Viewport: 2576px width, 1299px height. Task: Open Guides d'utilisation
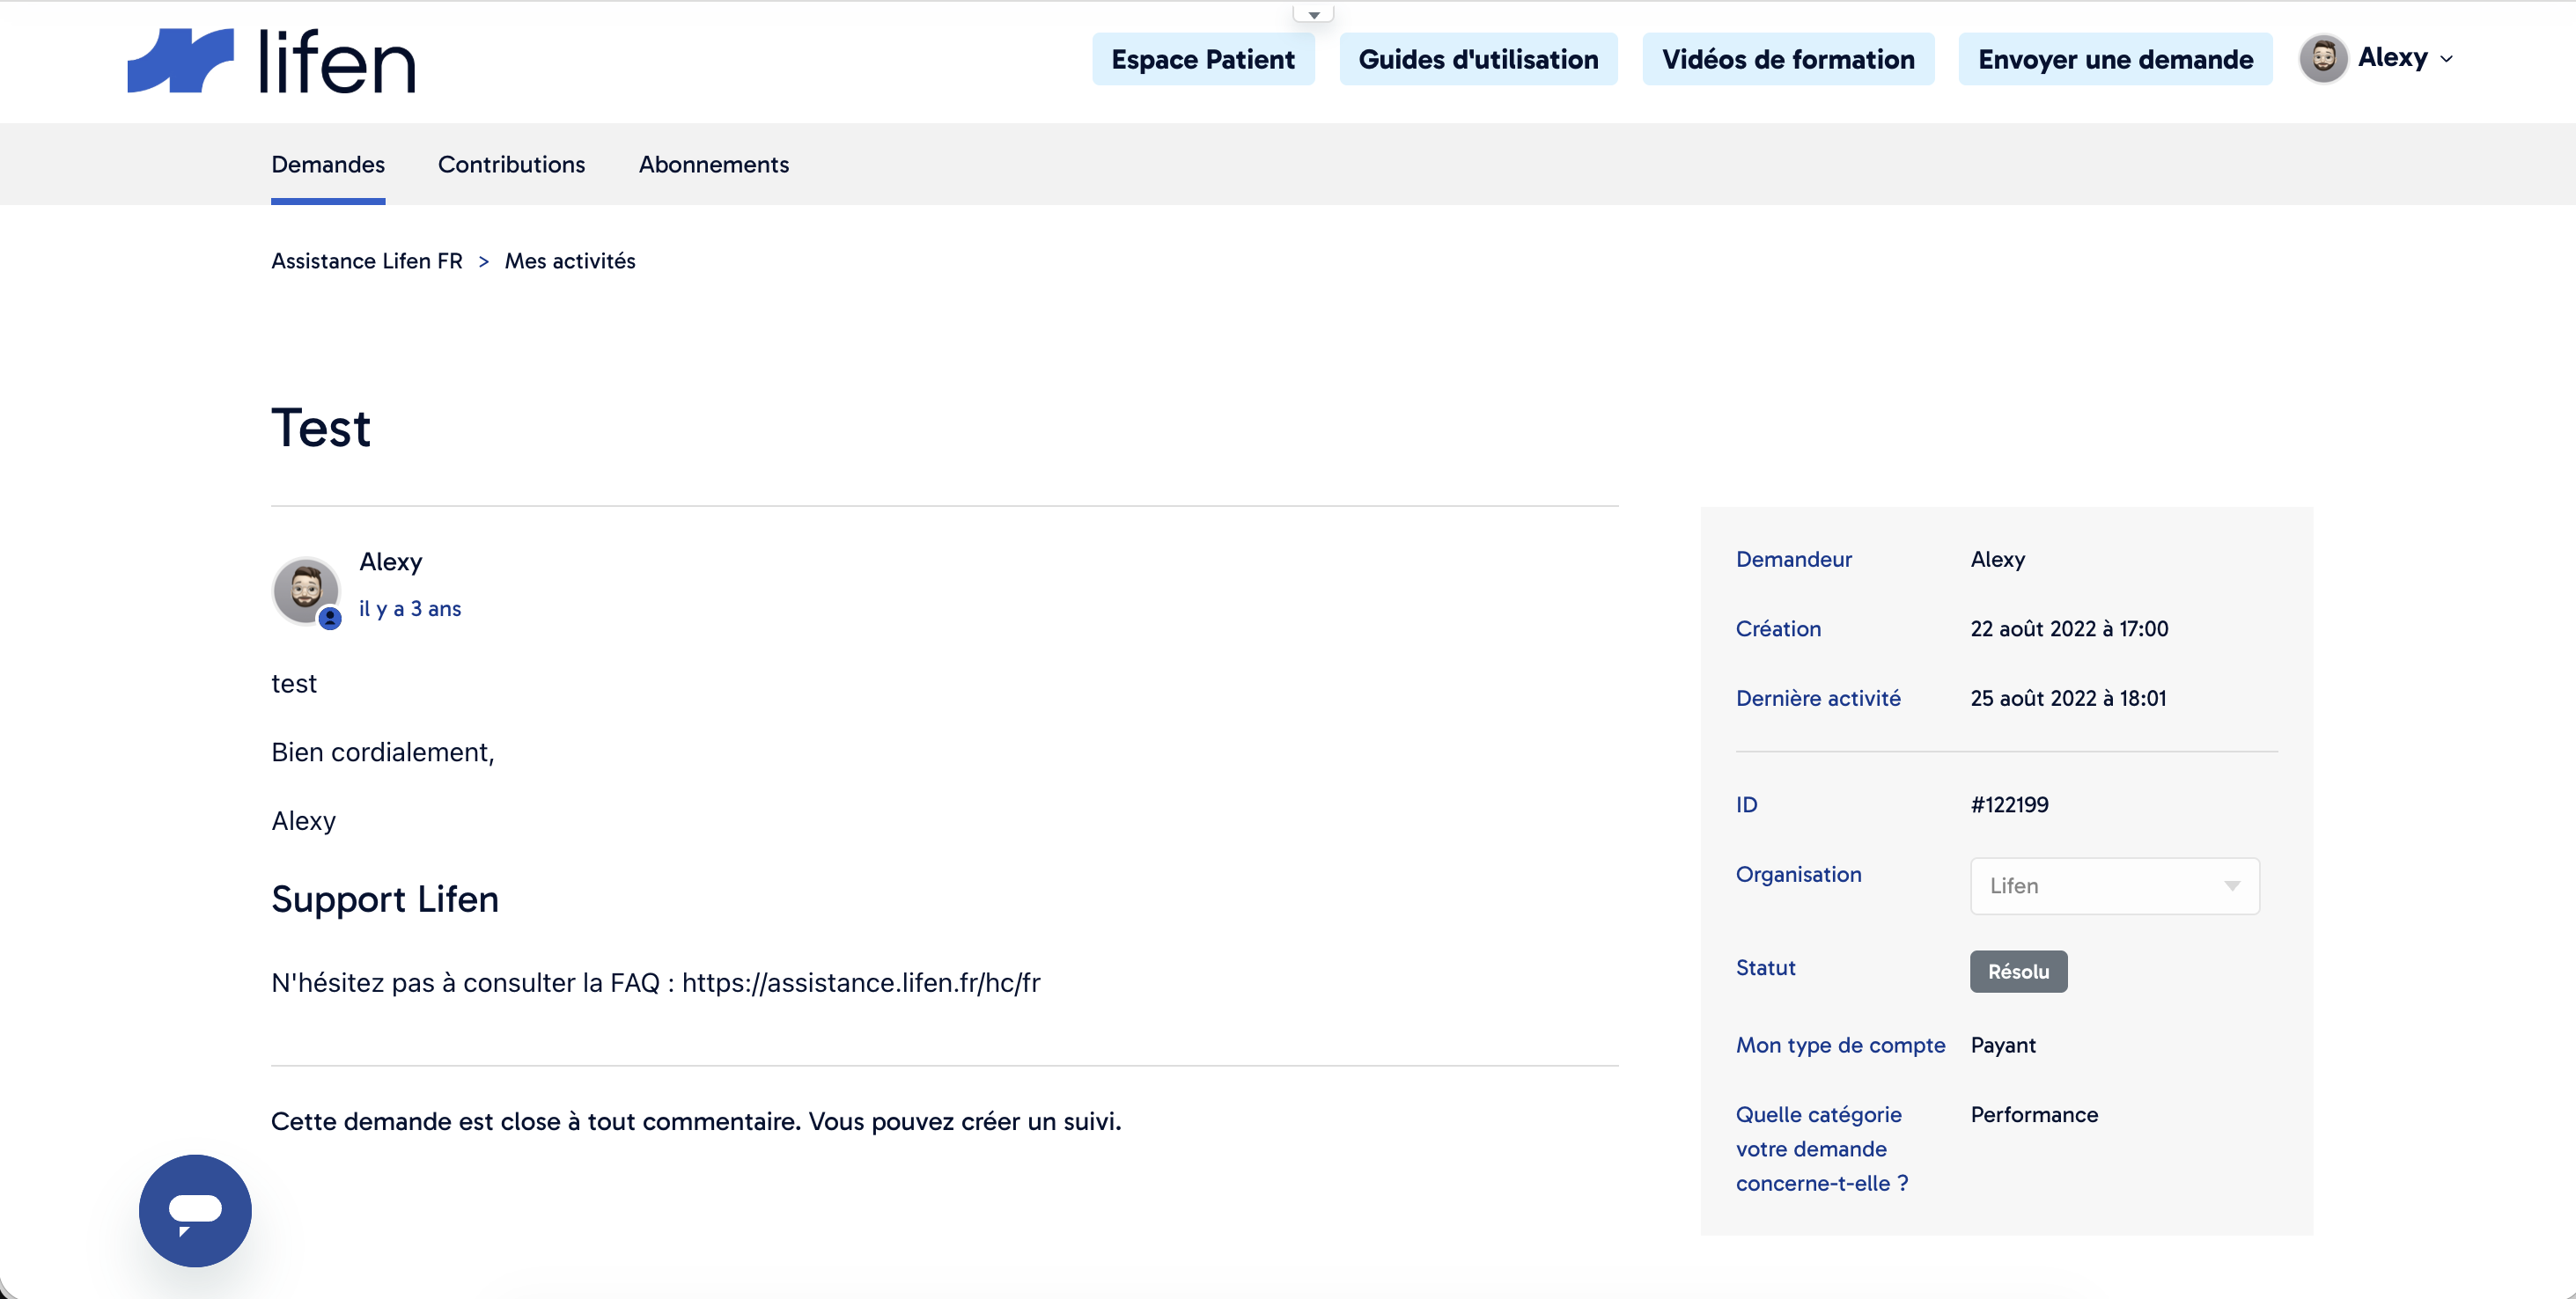point(1478,59)
